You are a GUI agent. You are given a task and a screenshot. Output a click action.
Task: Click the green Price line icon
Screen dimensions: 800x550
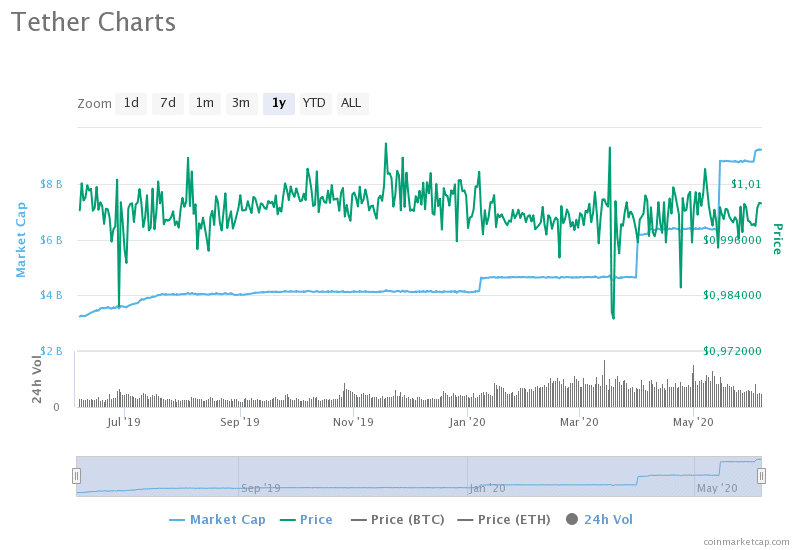click(x=288, y=520)
